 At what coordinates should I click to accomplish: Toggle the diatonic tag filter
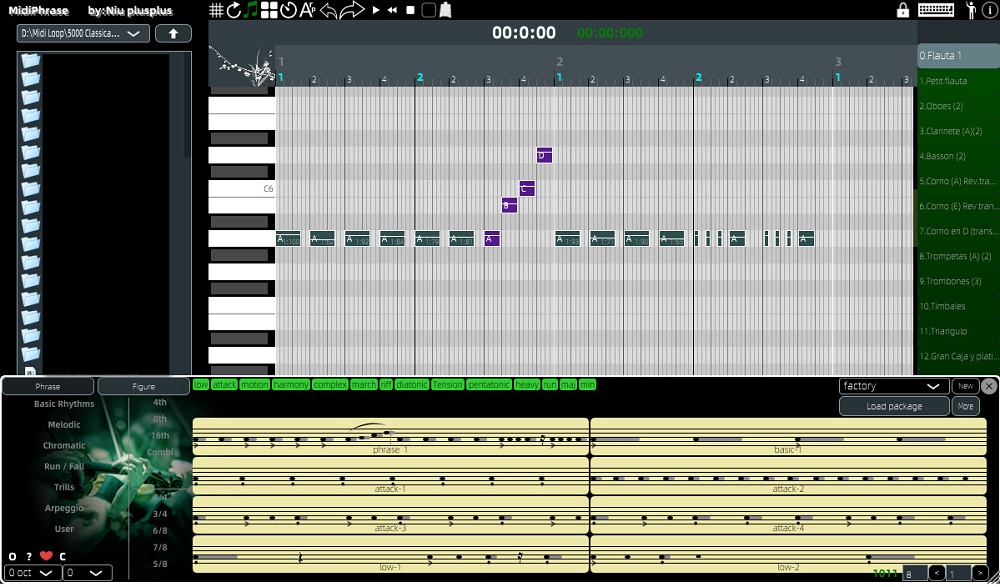[411, 384]
